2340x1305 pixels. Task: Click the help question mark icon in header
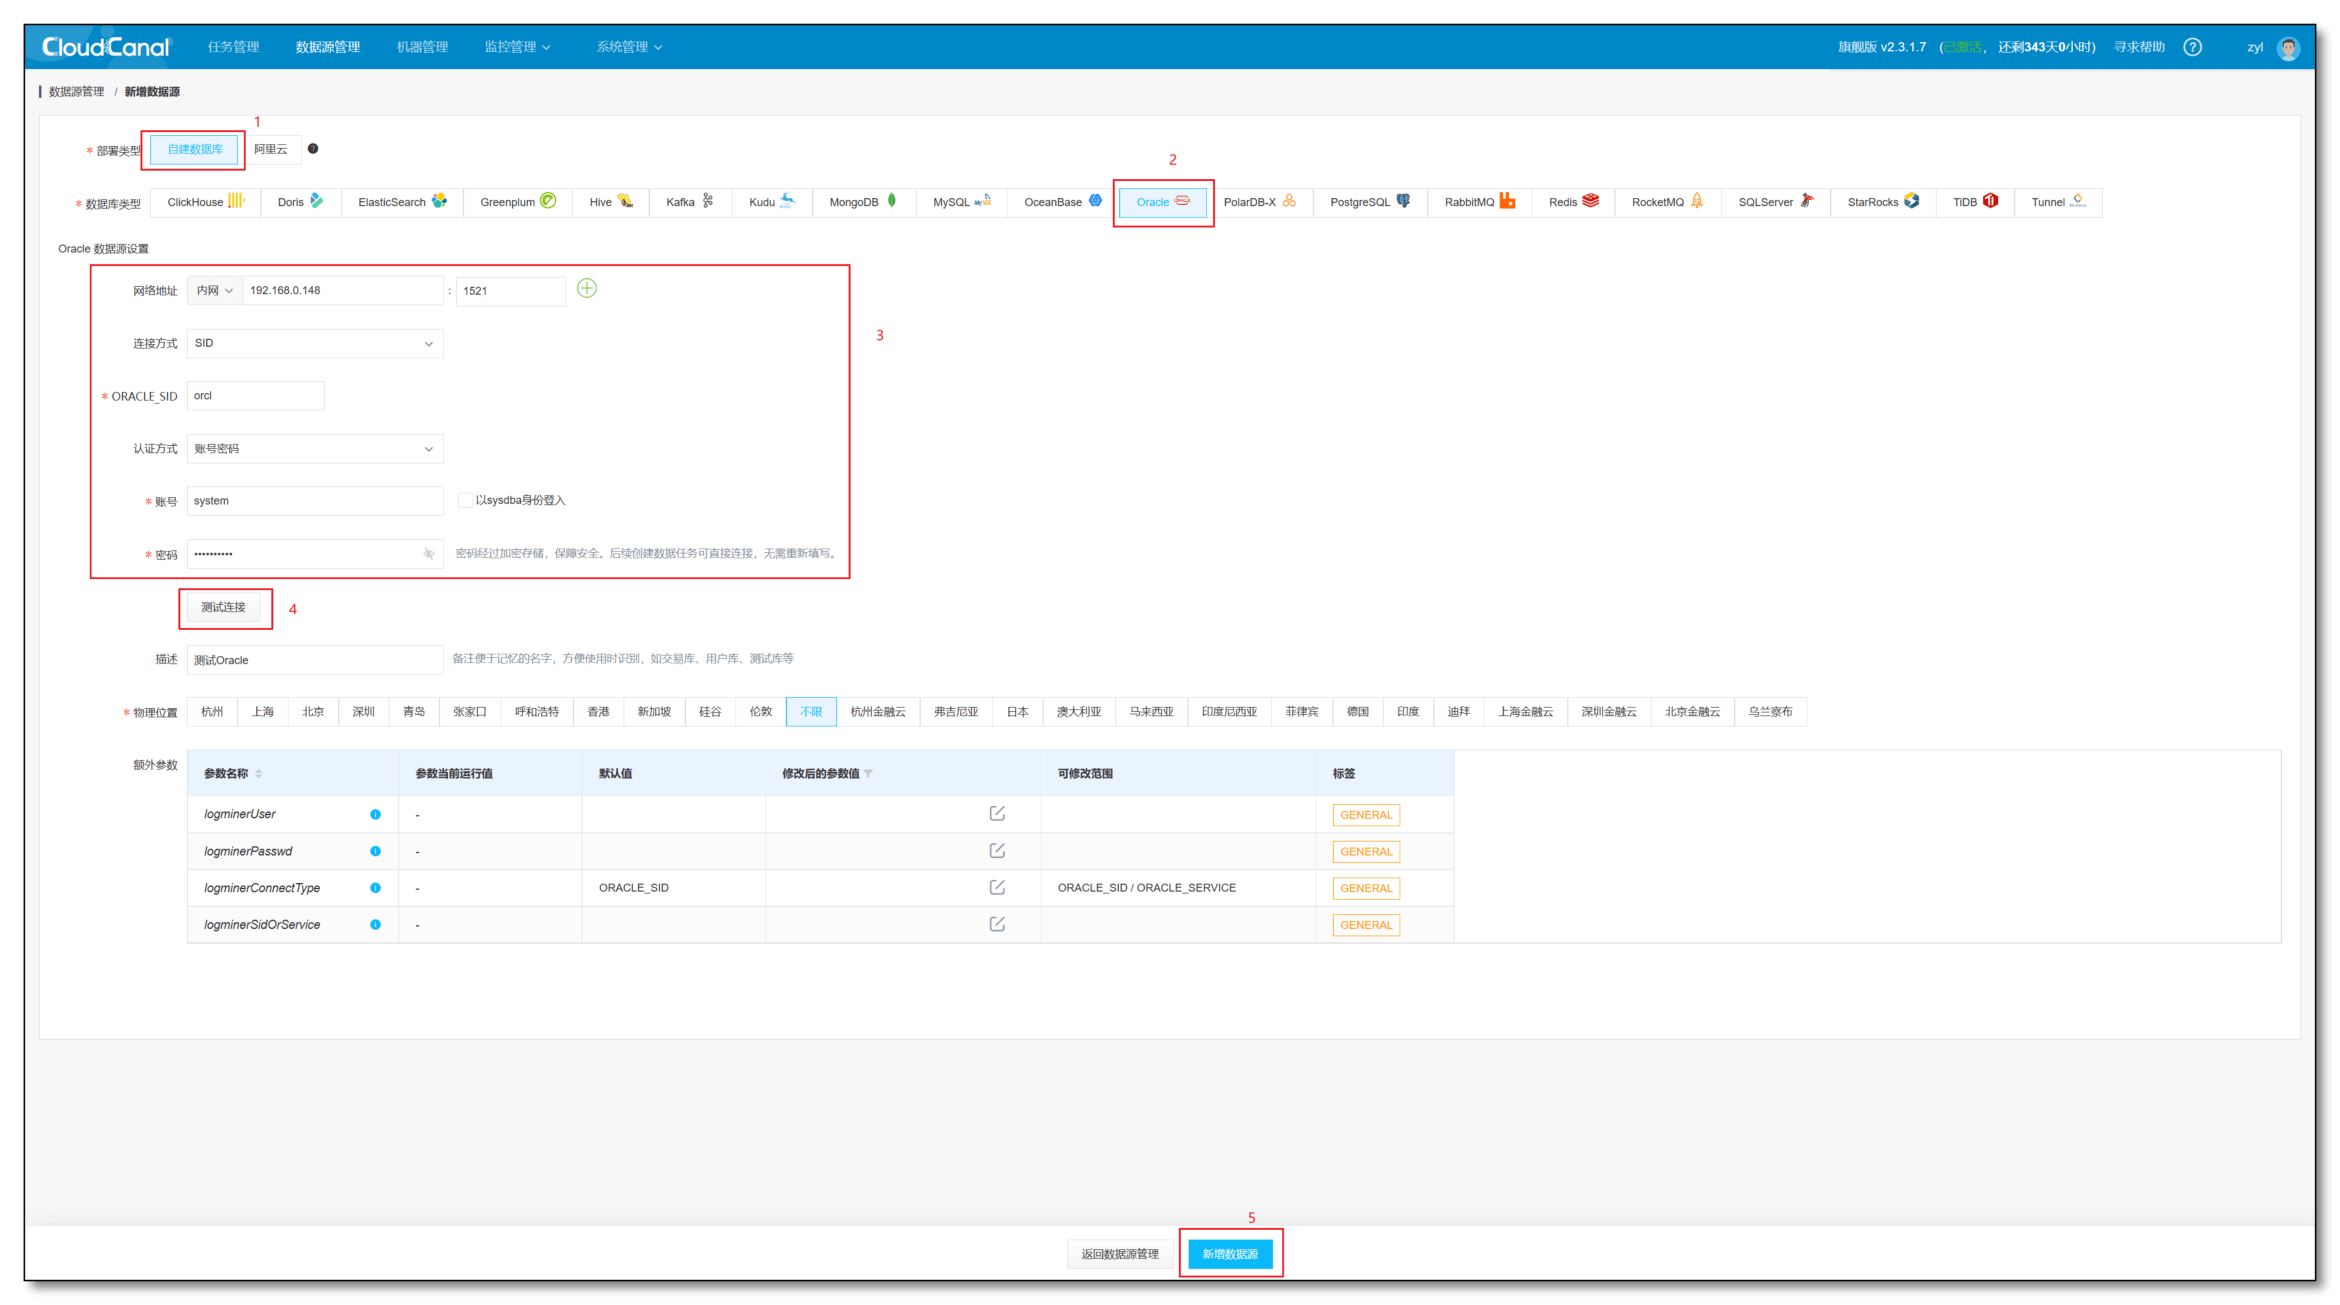click(2192, 47)
